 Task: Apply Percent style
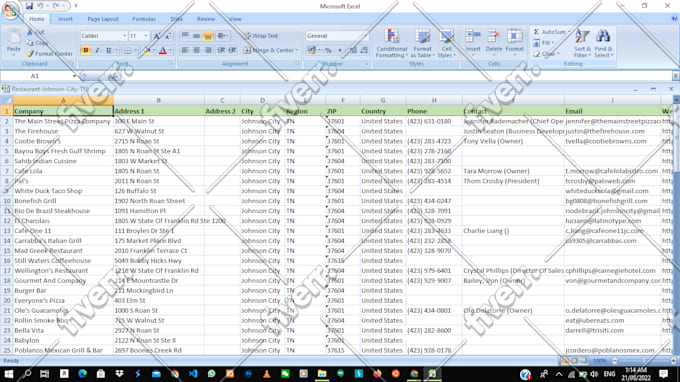(328, 51)
